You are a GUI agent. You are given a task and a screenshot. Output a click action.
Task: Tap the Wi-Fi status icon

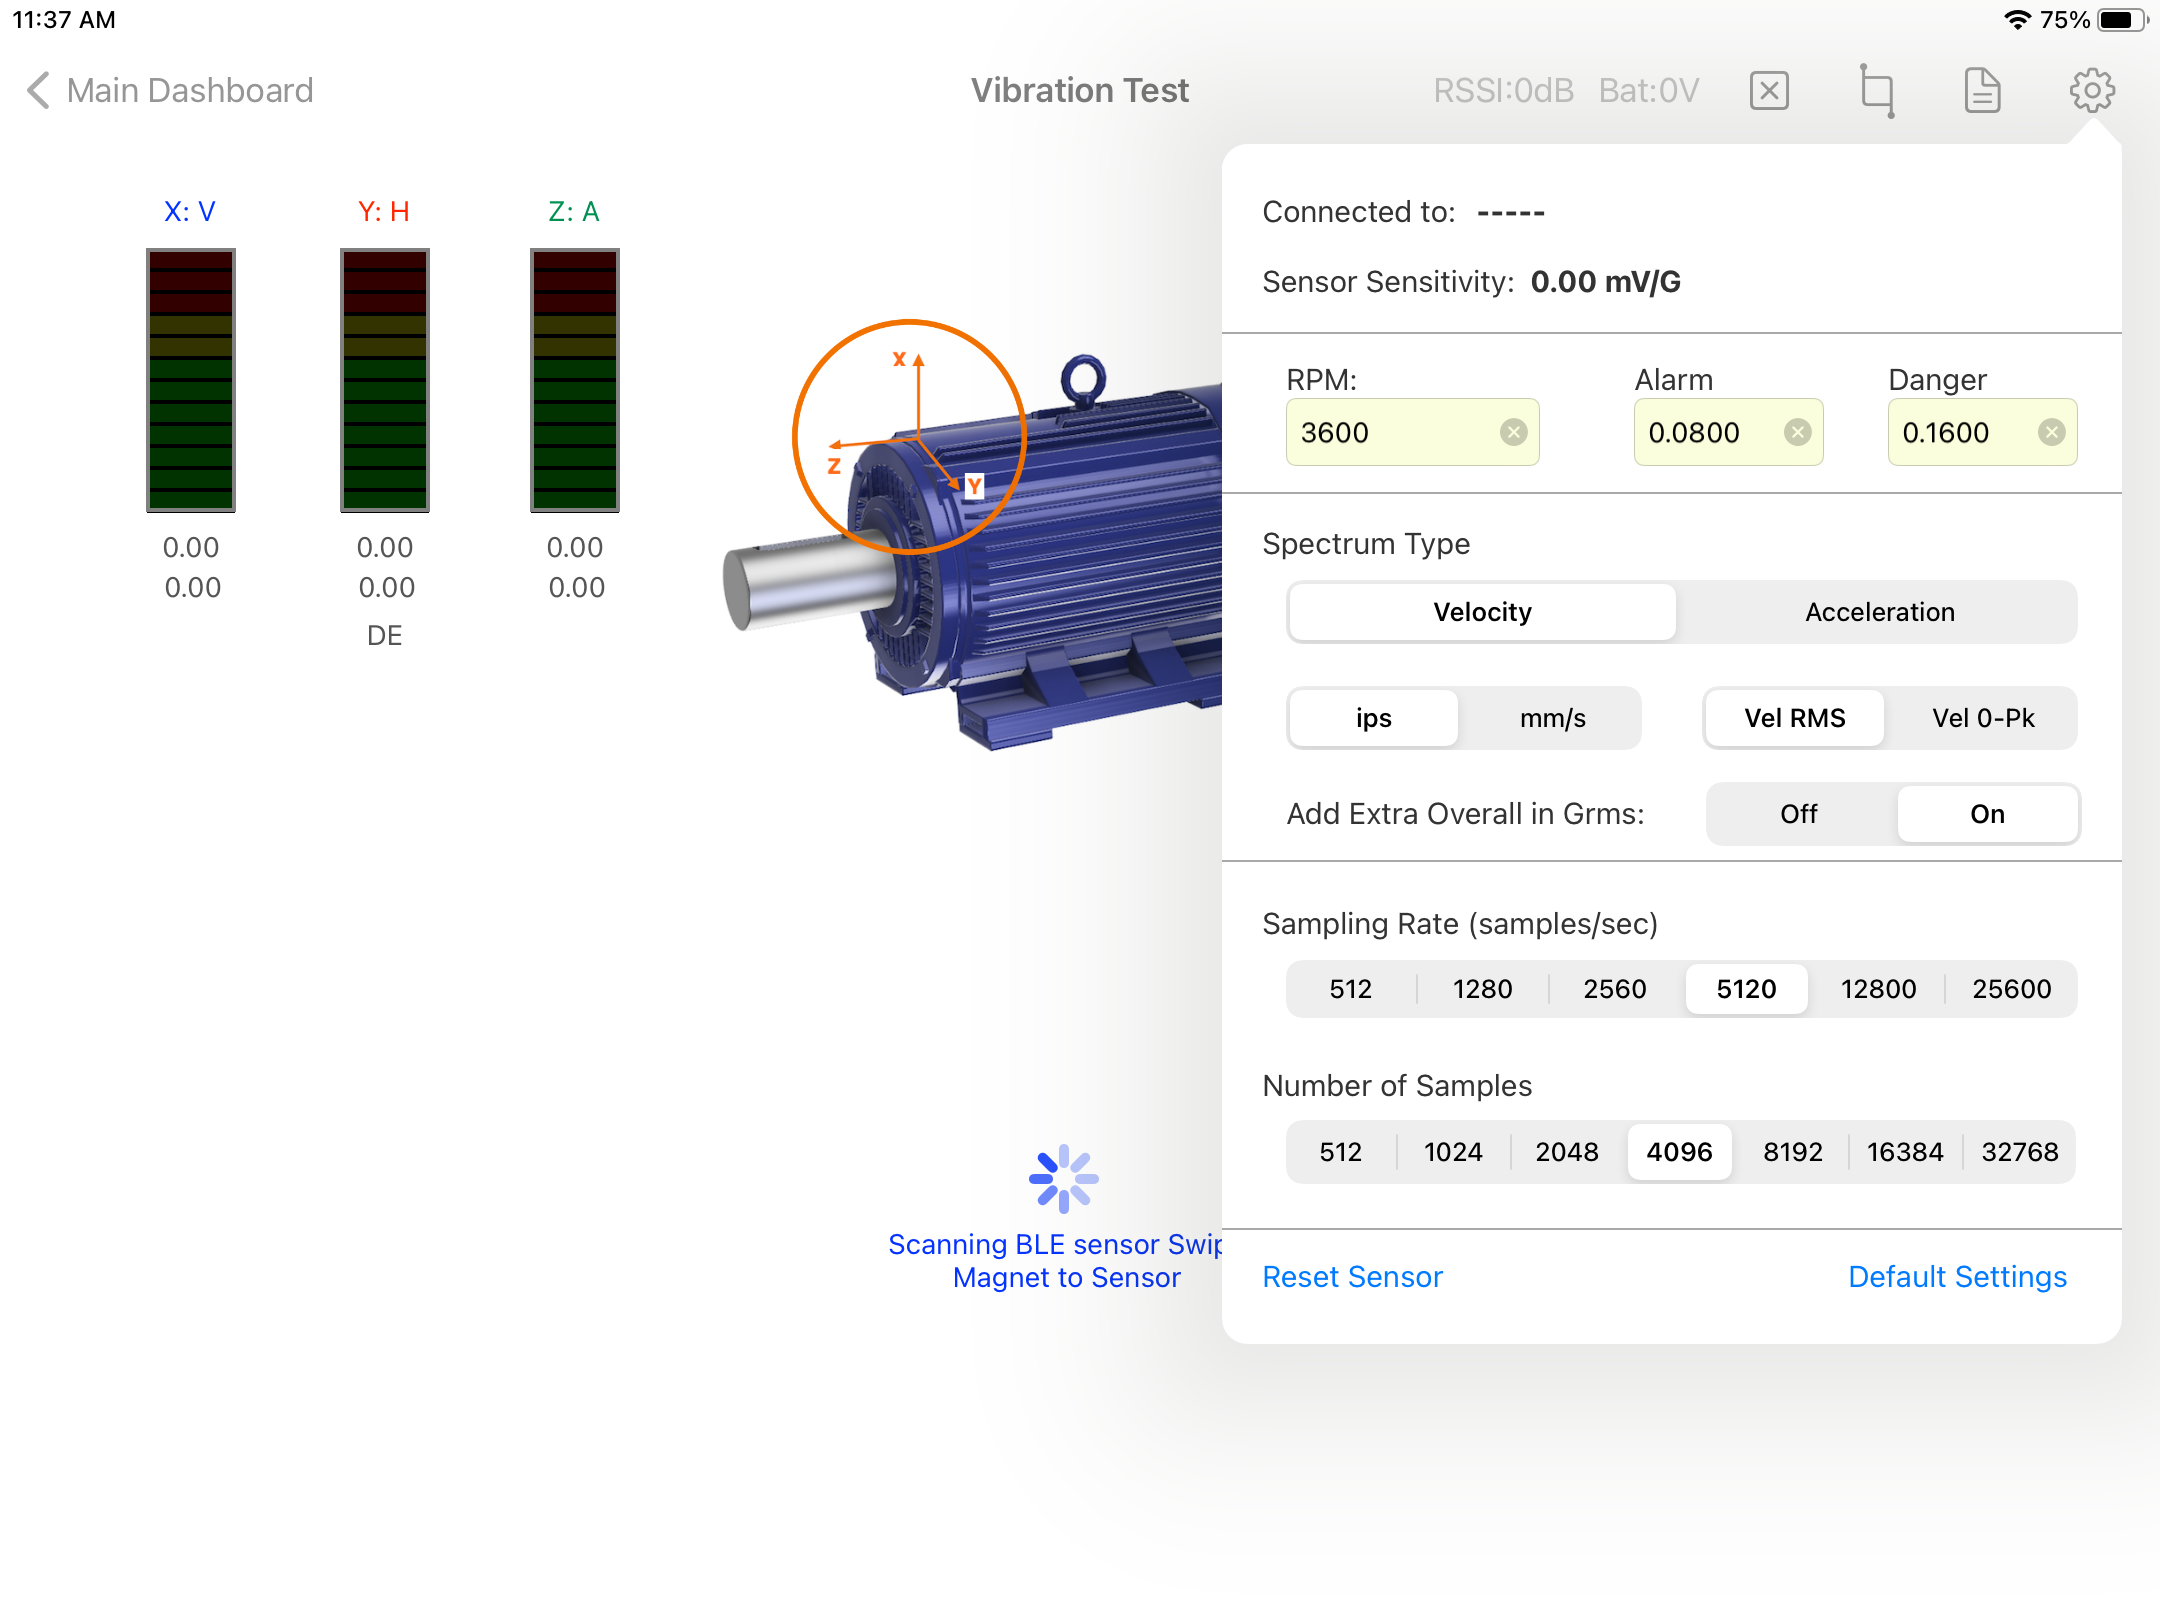point(2017,20)
